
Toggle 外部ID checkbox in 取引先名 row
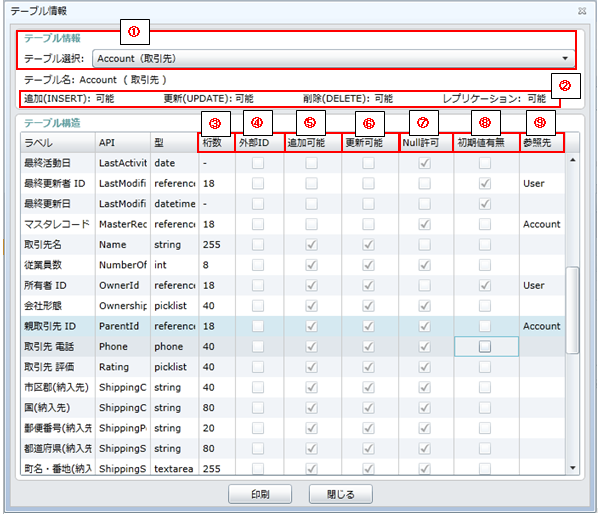tap(258, 245)
